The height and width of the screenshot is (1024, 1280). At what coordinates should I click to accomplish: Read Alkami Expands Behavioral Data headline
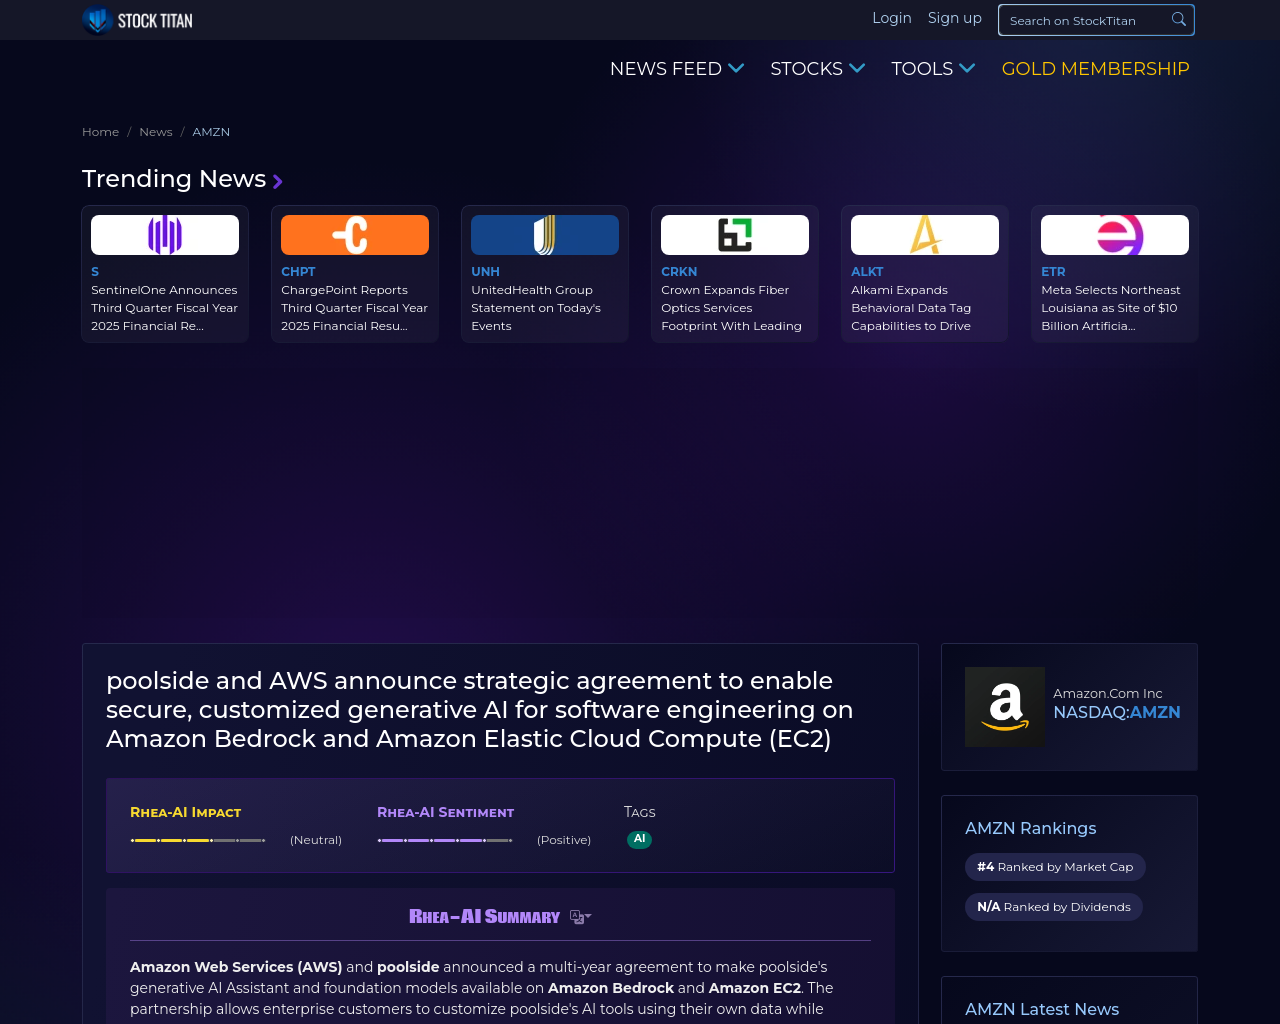911,308
